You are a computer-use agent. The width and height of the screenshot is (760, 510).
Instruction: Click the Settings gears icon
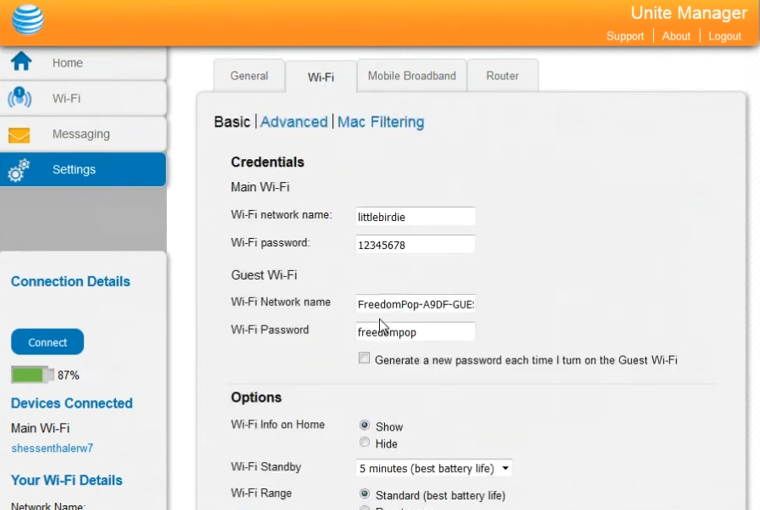pyautogui.click(x=19, y=170)
